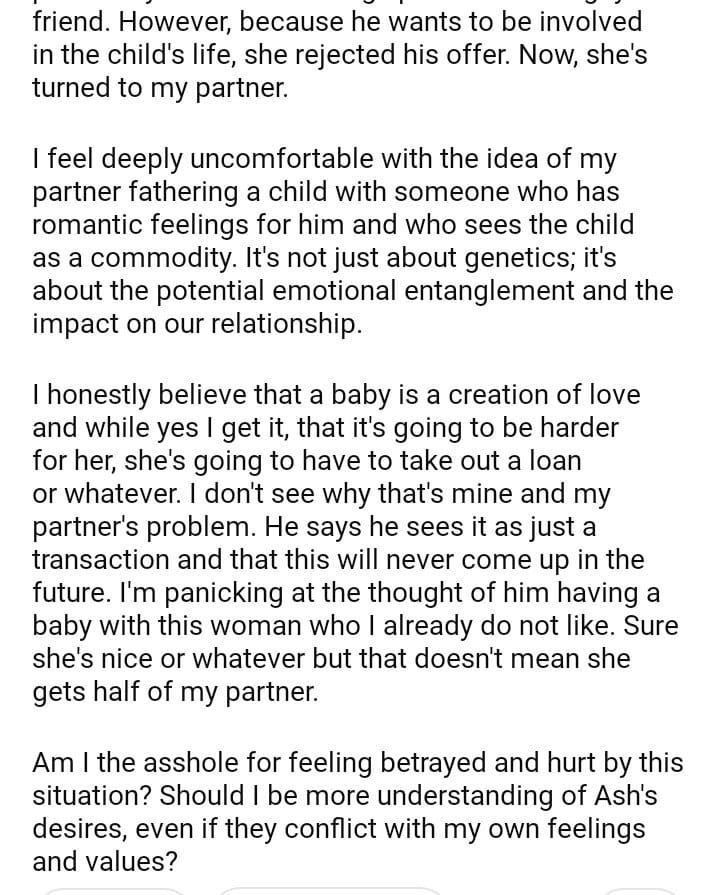The image size is (720, 895).
Task: Click the line "gets half of my partner."
Action: pyautogui.click(x=175, y=693)
